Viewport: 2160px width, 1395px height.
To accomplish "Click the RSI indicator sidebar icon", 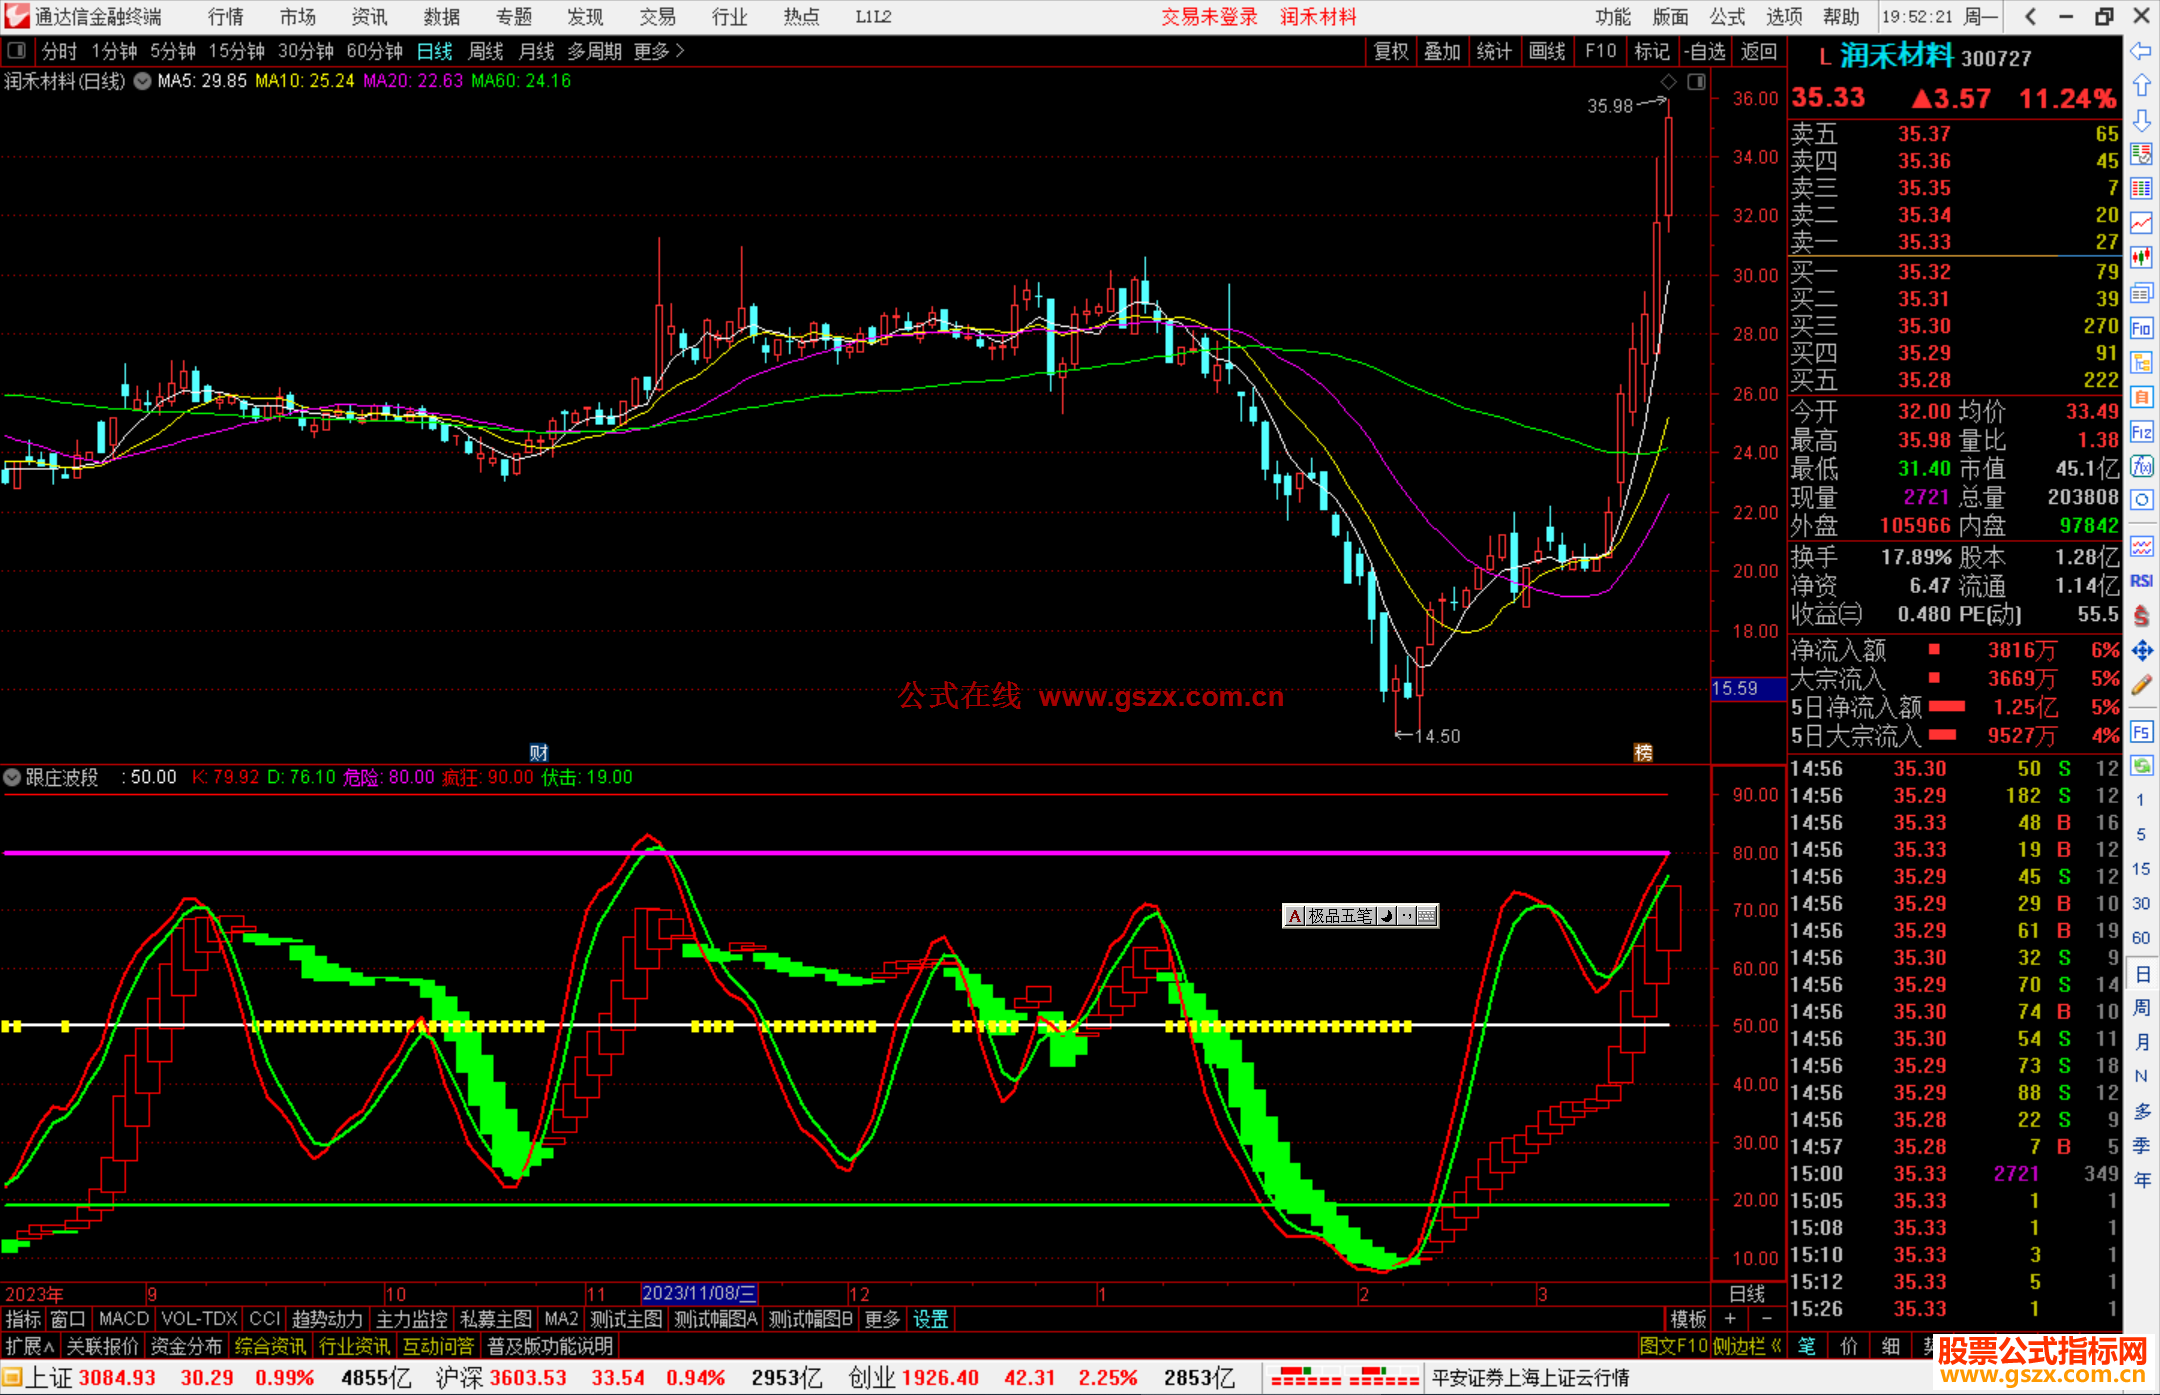I will pyautogui.click(x=2141, y=581).
